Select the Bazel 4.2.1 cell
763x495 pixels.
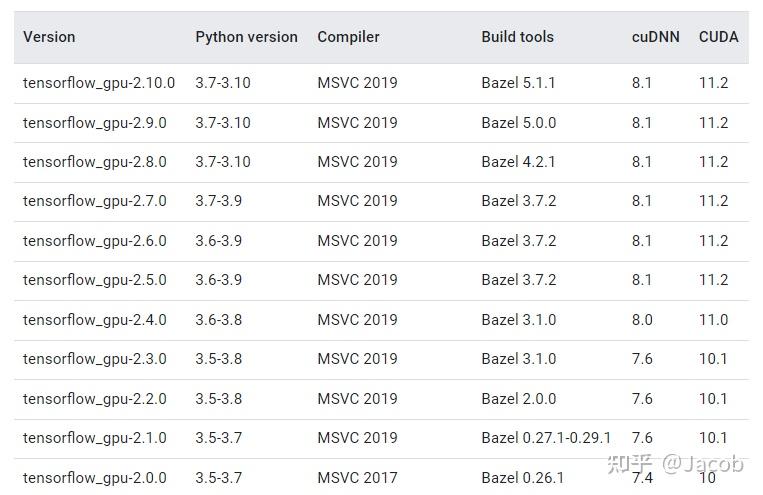(x=518, y=162)
